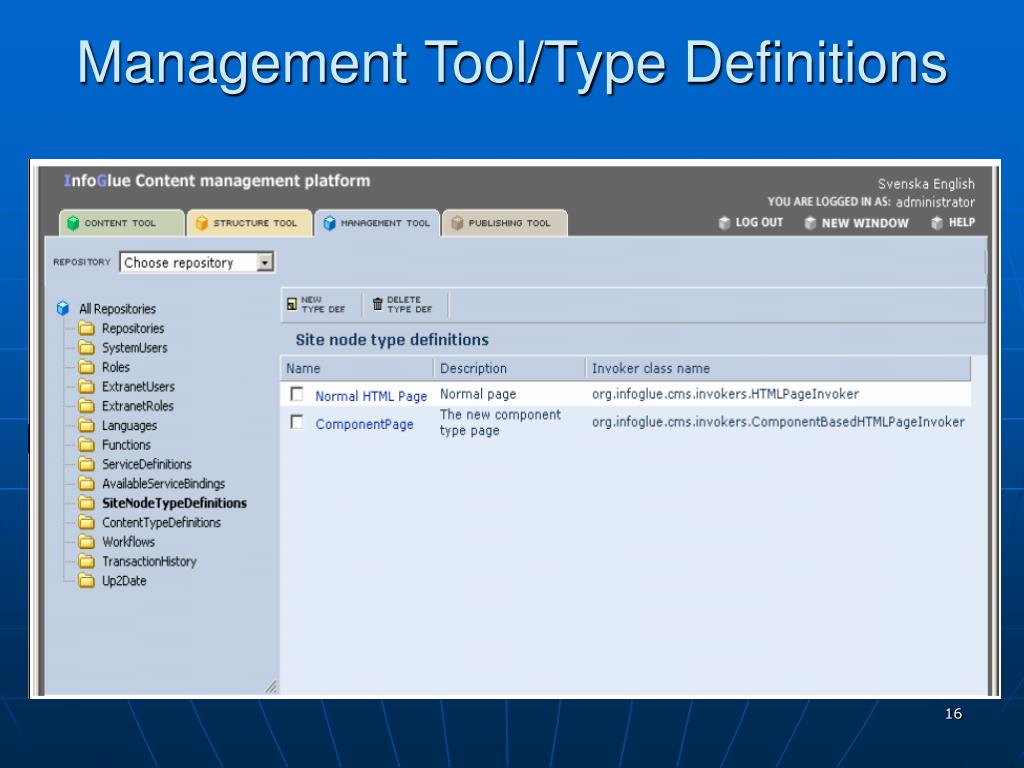Click the Delete Type Def trash icon
This screenshot has height=768, width=1024.
(x=377, y=304)
